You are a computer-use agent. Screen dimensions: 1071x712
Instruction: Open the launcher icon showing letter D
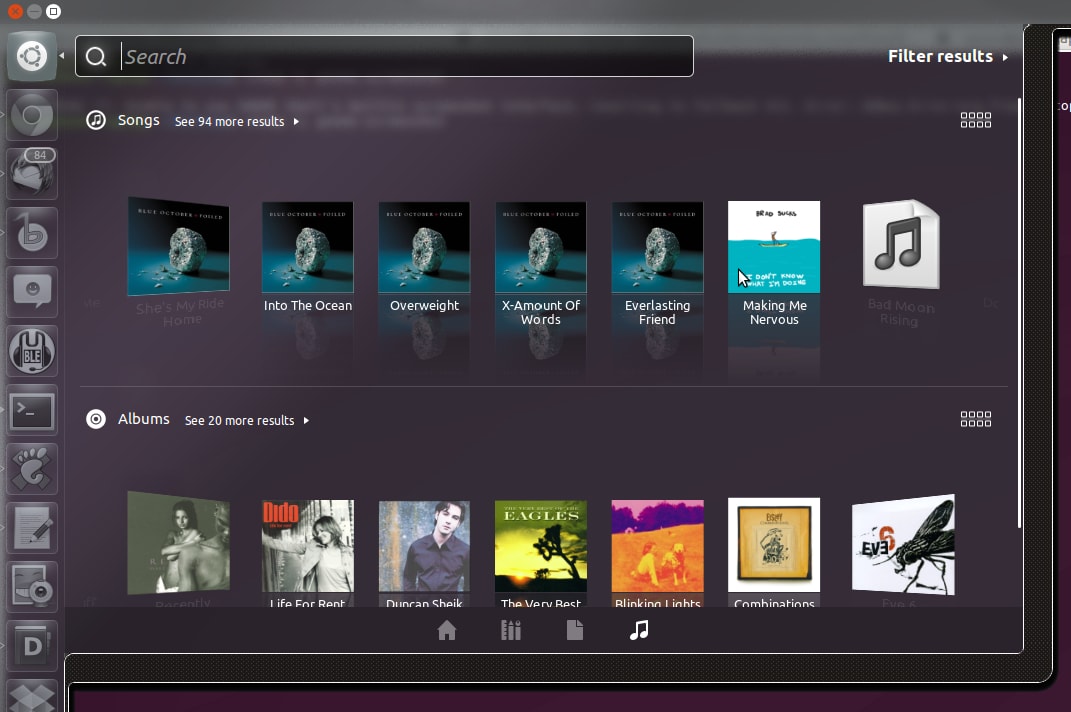pyautogui.click(x=31, y=646)
